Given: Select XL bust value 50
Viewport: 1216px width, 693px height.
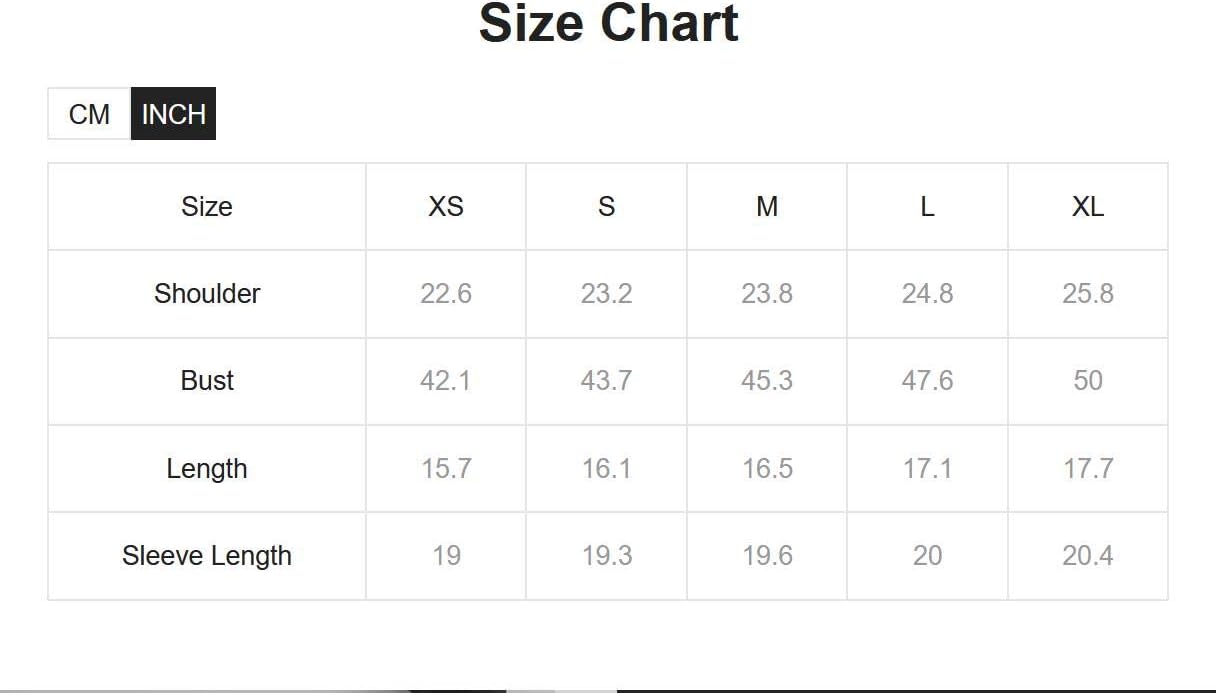Looking at the screenshot, I should [1088, 381].
